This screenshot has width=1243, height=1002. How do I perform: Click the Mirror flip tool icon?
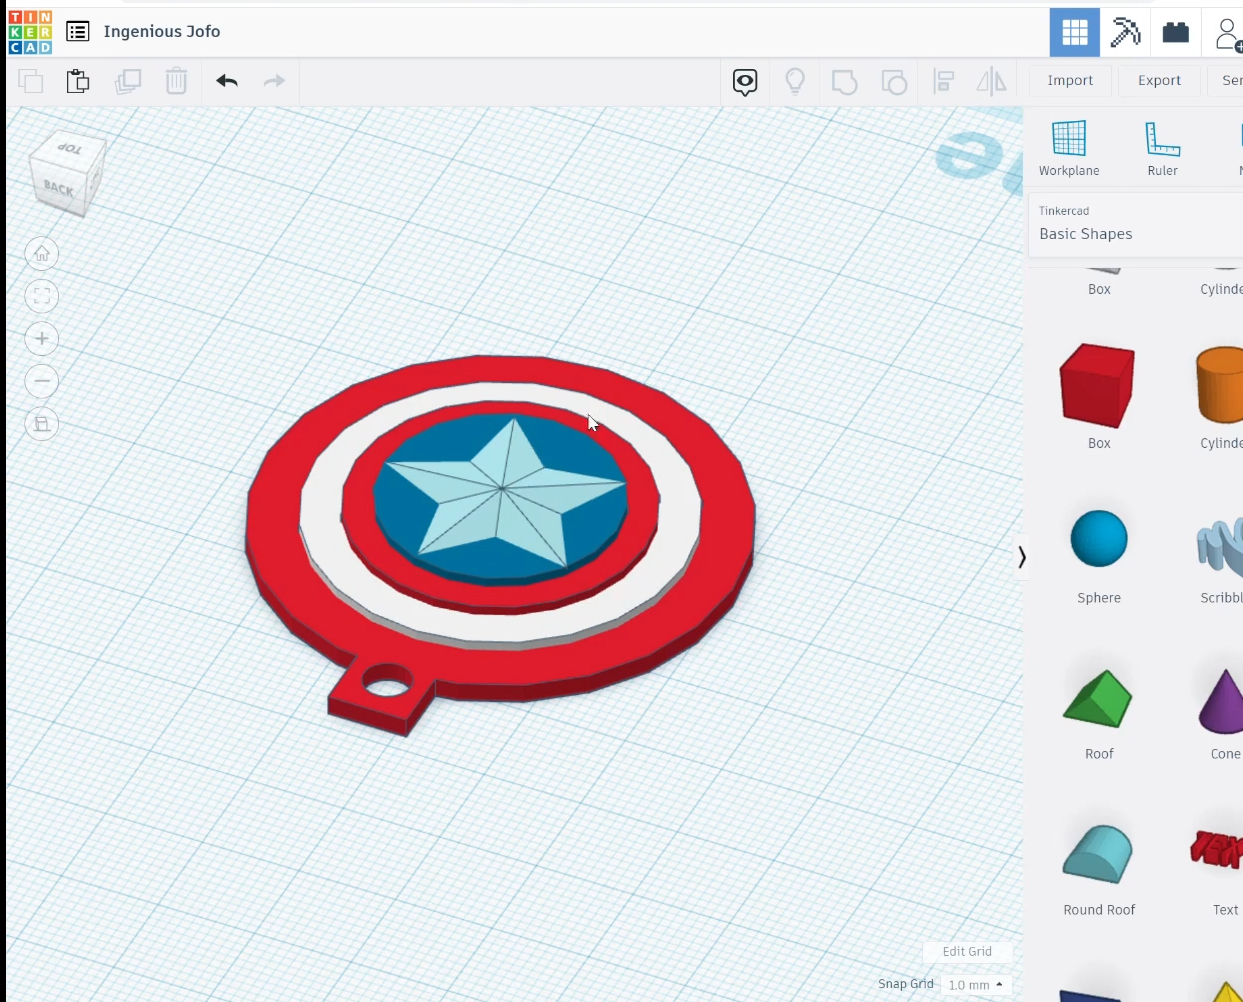click(991, 81)
